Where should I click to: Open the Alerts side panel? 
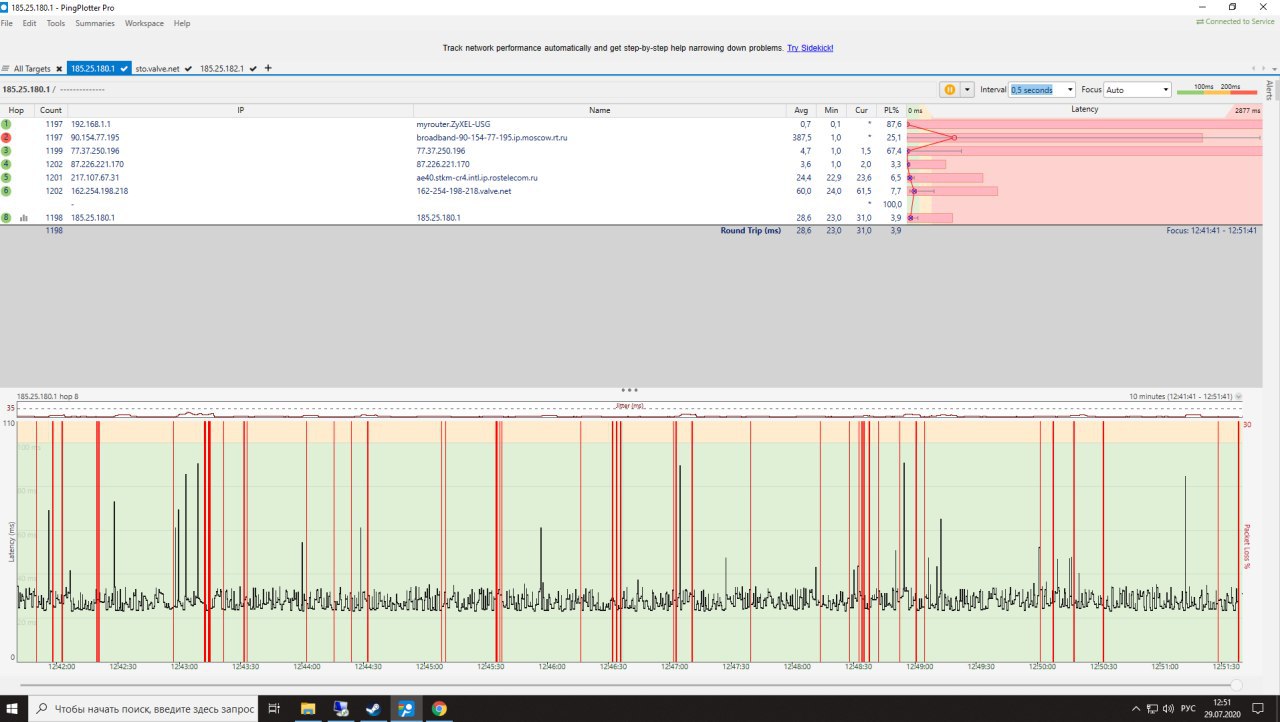pos(1270,90)
